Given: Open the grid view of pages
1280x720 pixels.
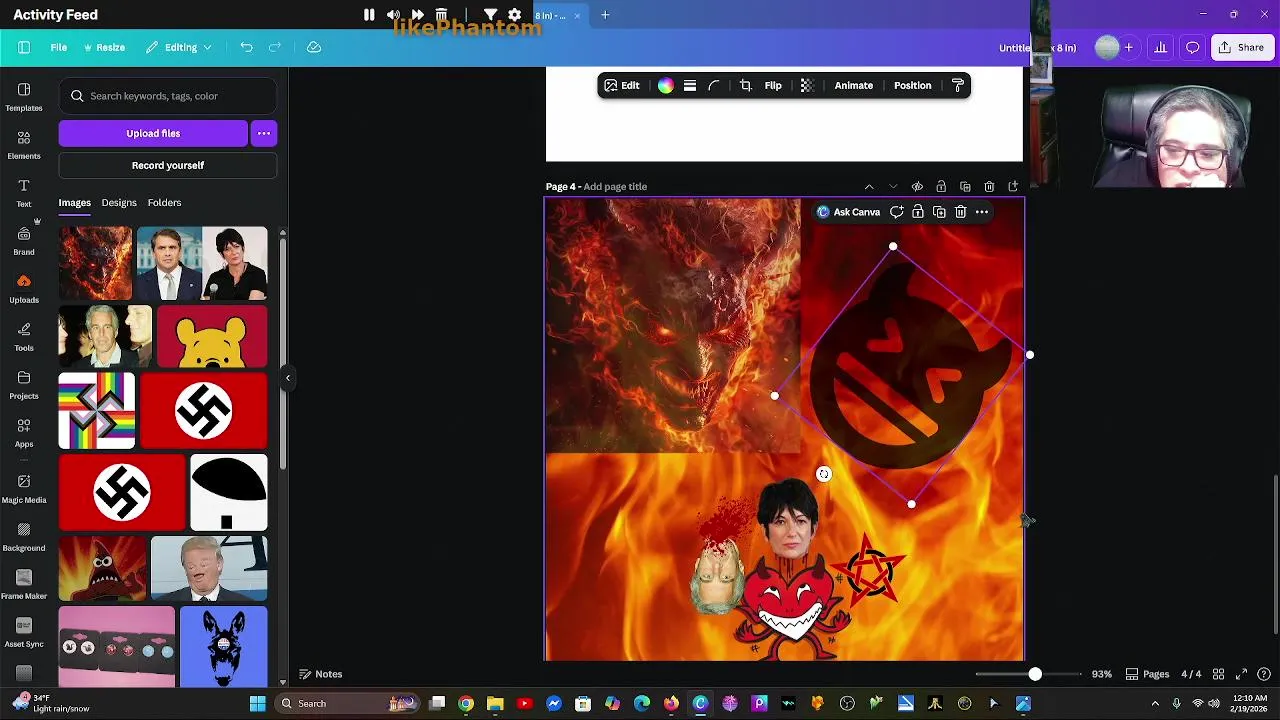Looking at the screenshot, I should (1217, 674).
